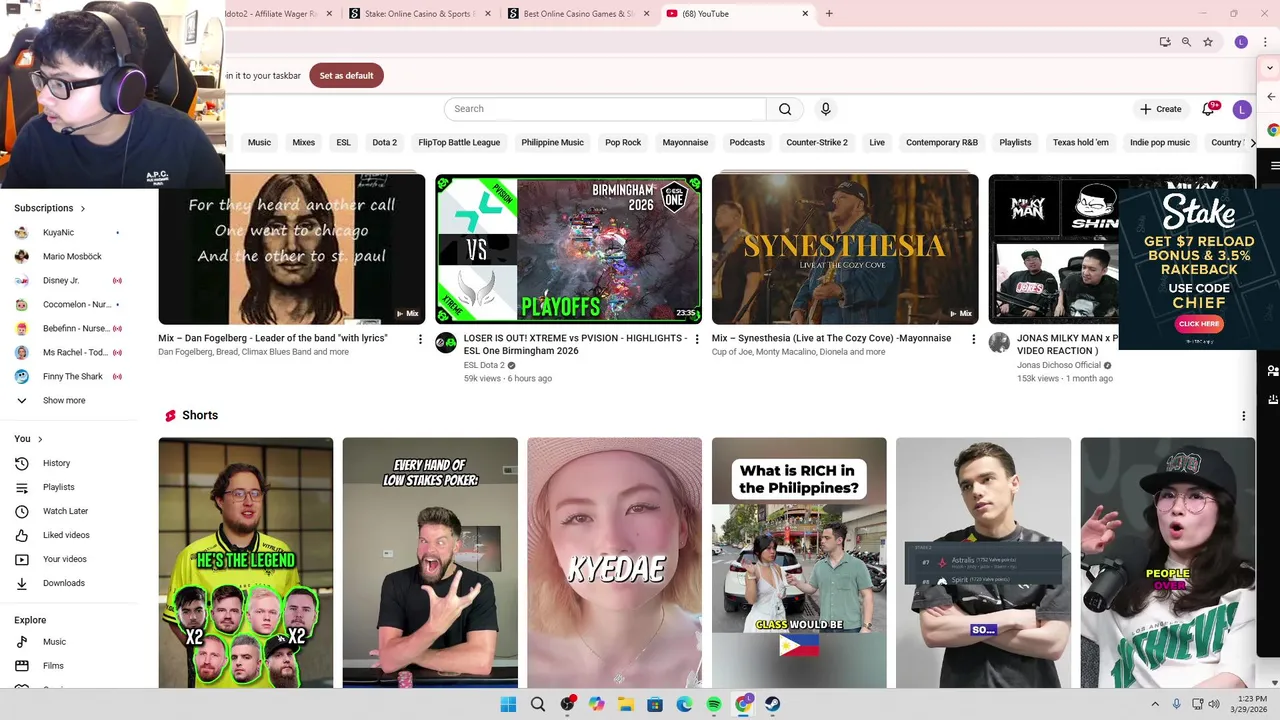Install the app via address bar icon

coord(1165,42)
